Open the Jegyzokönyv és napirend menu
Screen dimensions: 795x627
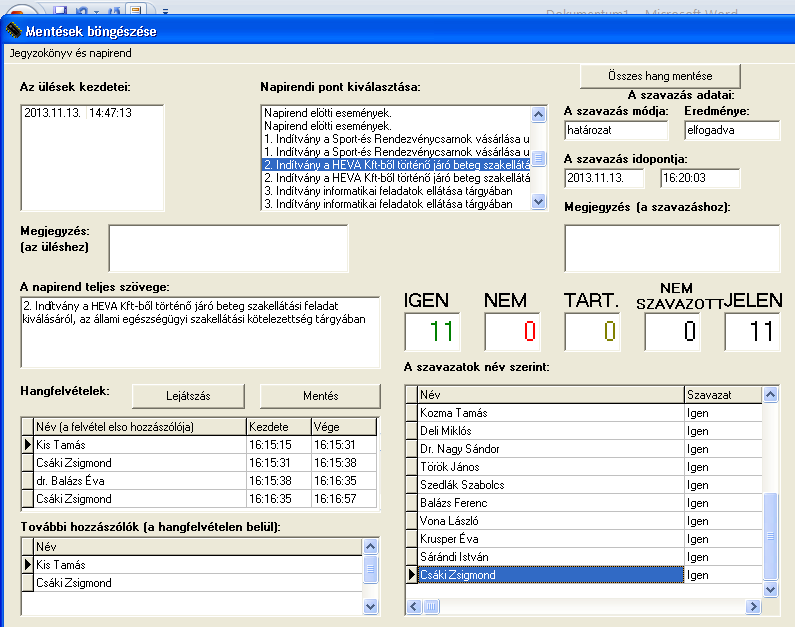[x=70, y=53]
